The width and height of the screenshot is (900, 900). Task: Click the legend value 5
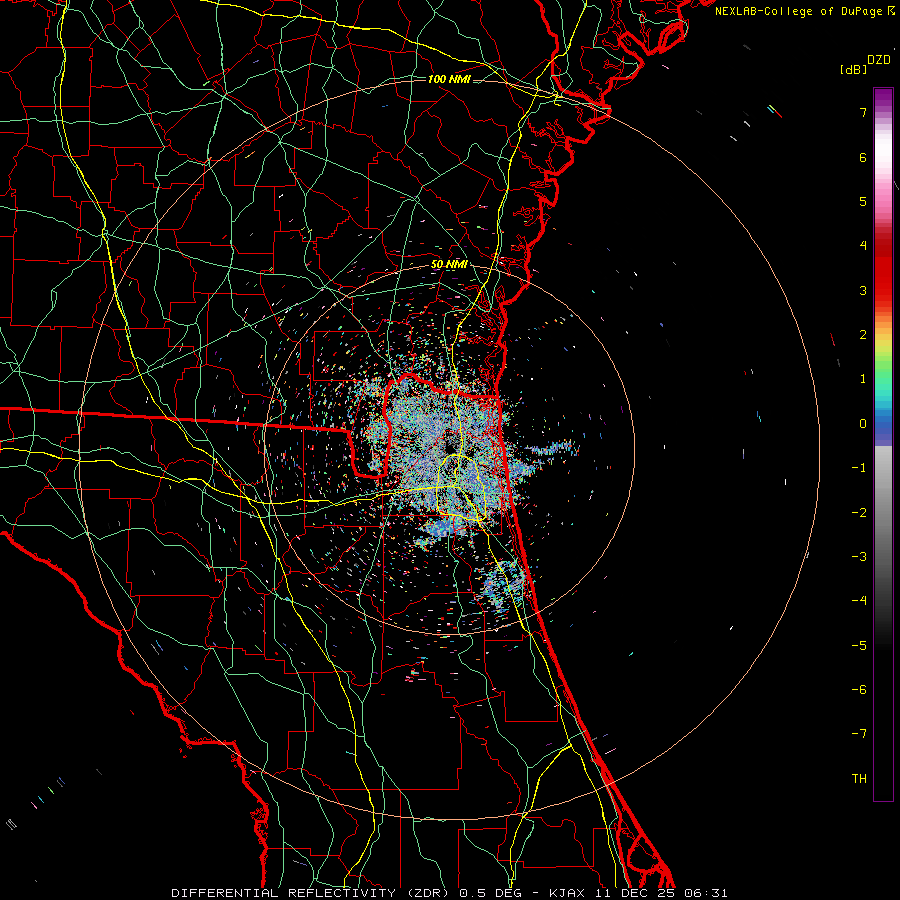pos(863,201)
